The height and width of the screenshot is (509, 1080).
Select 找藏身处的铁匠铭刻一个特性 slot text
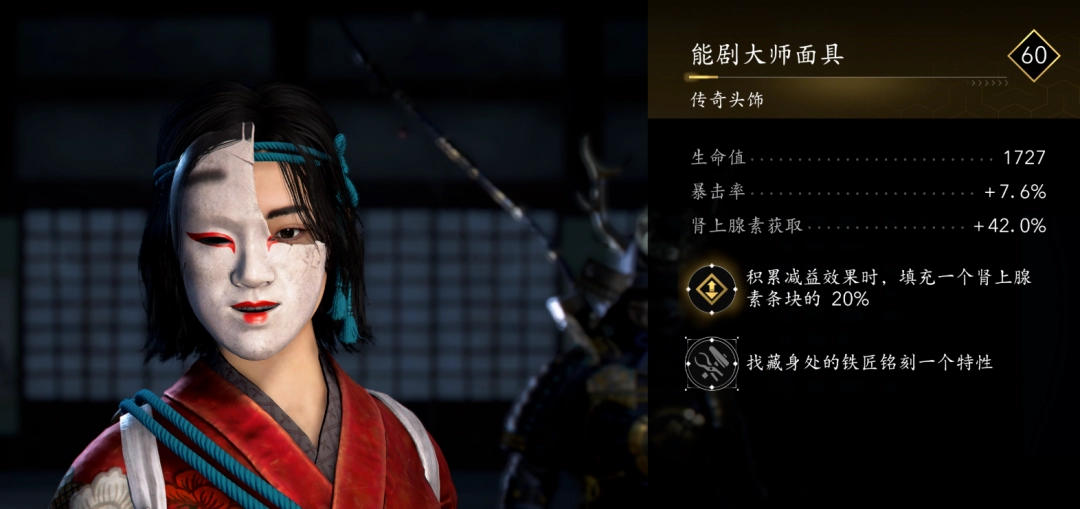pyautogui.click(x=870, y=363)
